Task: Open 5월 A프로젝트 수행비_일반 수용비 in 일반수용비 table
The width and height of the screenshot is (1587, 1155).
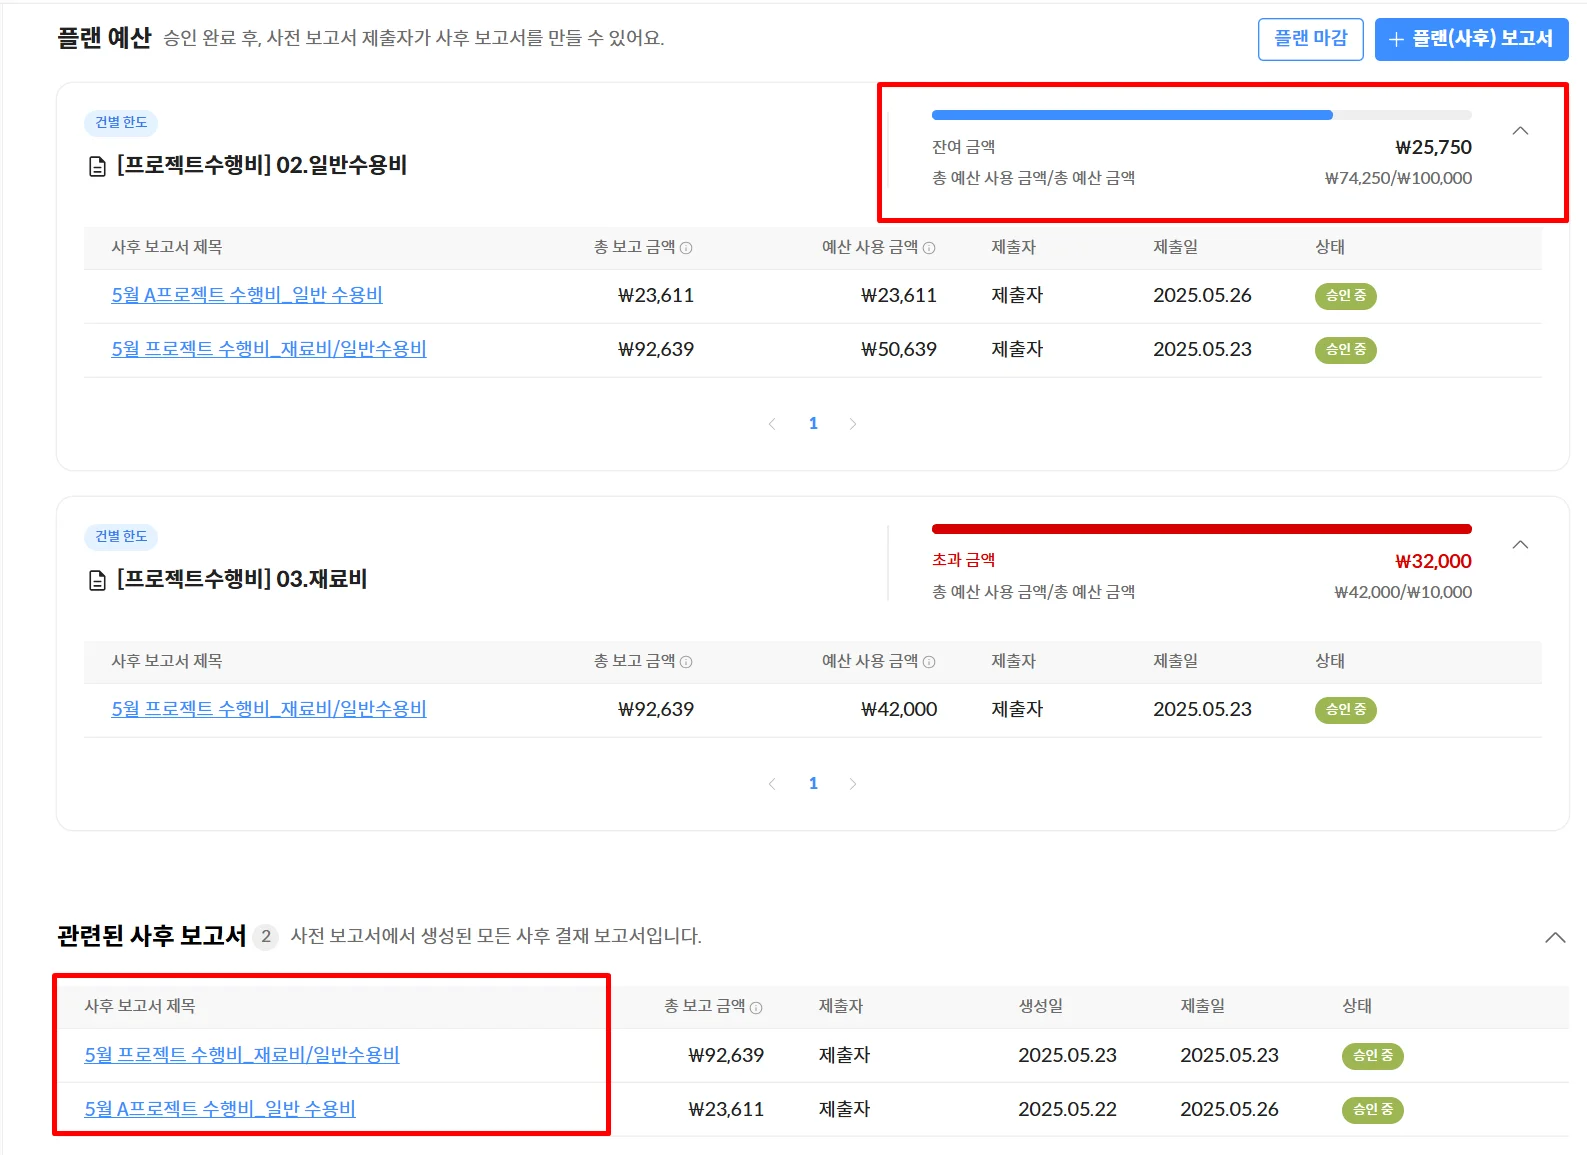Action: pyautogui.click(x=247, y=295)
